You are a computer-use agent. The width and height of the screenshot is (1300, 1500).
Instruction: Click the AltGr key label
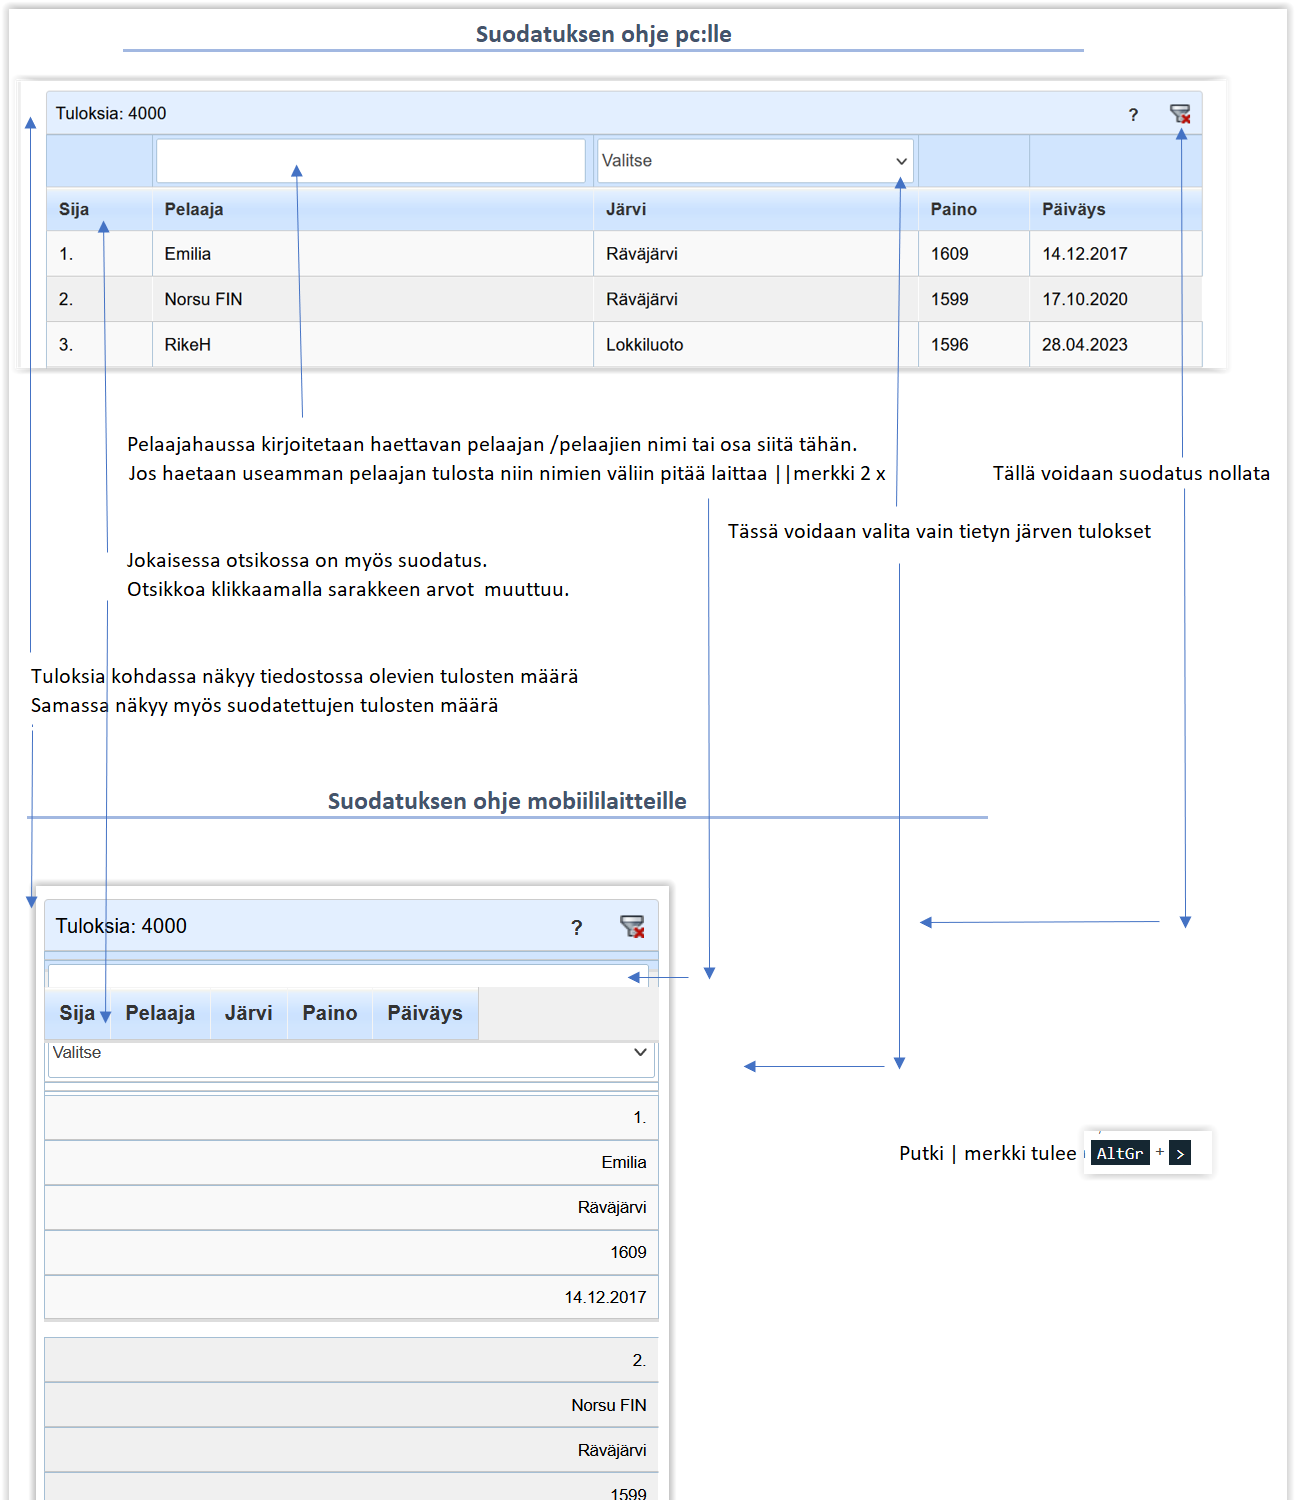click(x=1120, y=1153)
